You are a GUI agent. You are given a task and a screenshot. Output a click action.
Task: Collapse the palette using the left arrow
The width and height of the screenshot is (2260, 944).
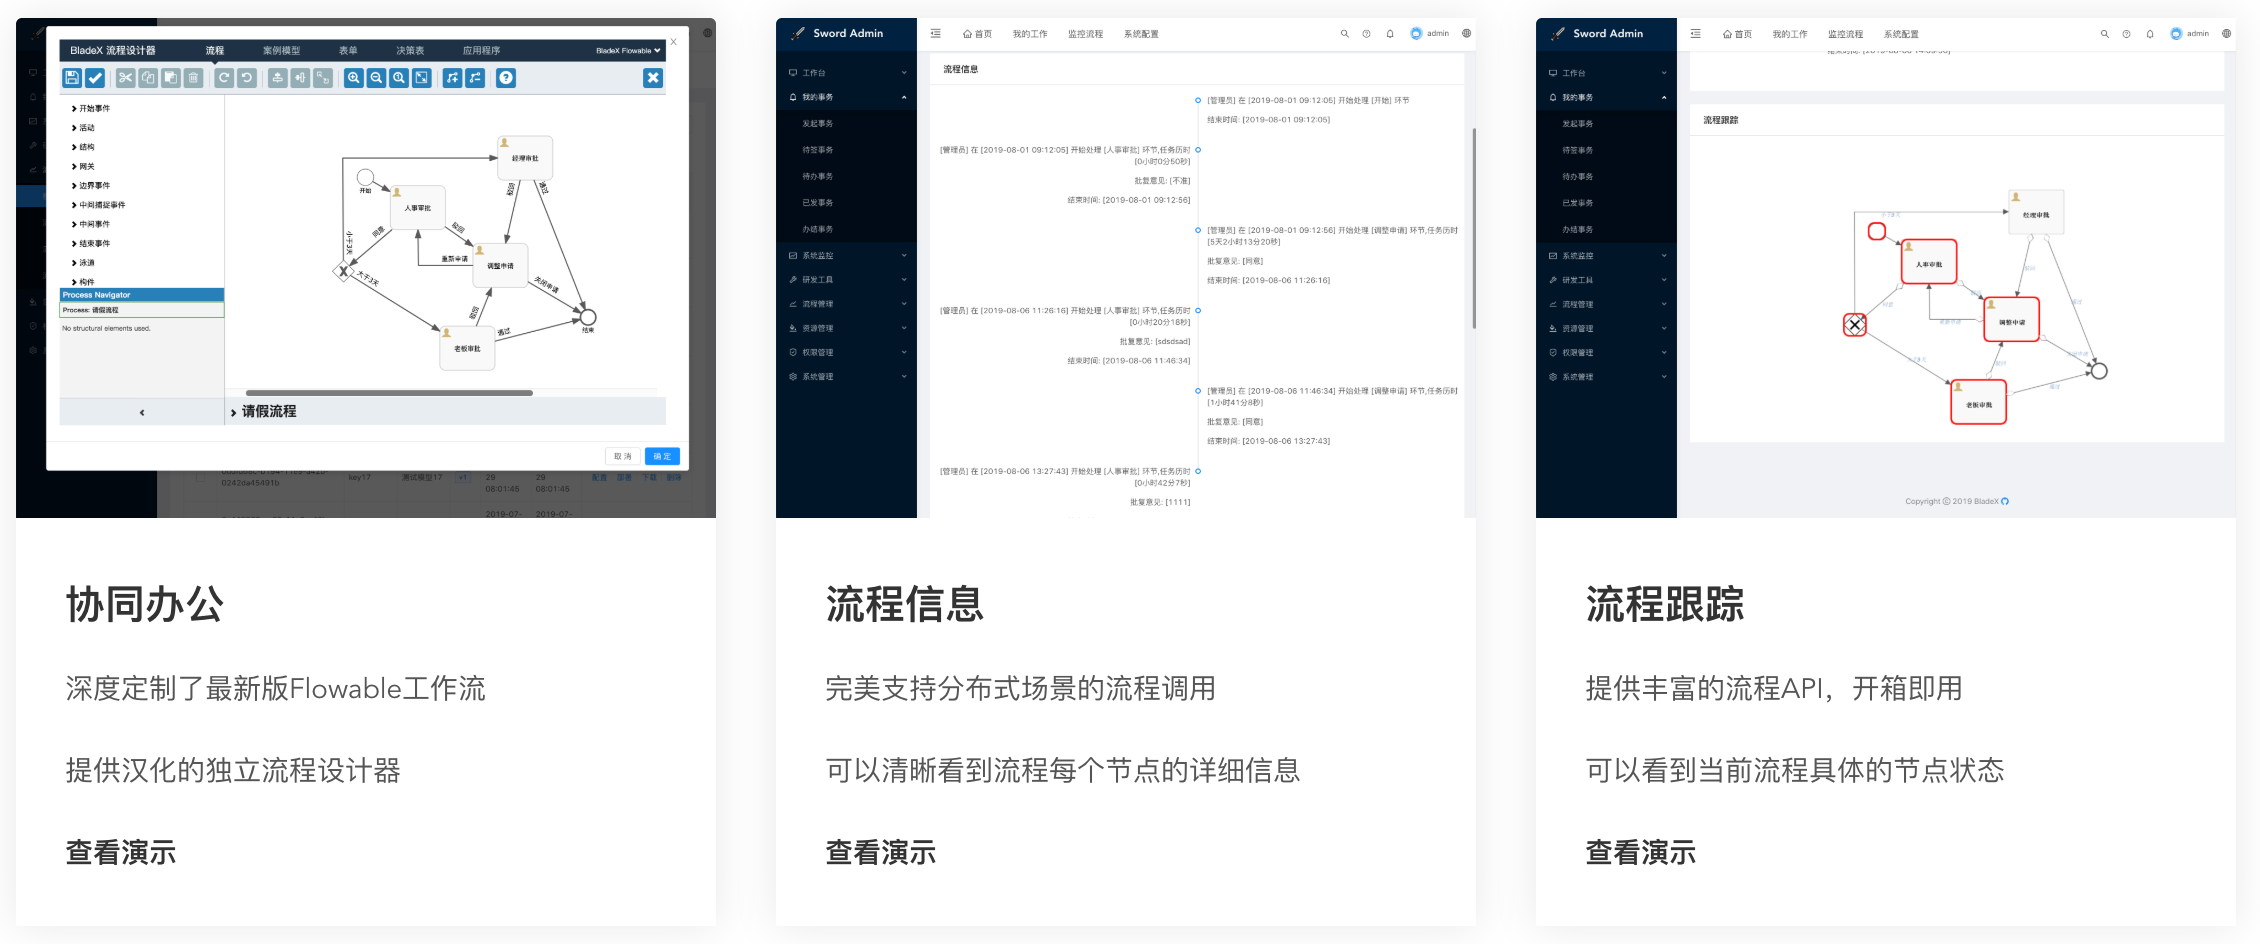click(x=142, y=412)
